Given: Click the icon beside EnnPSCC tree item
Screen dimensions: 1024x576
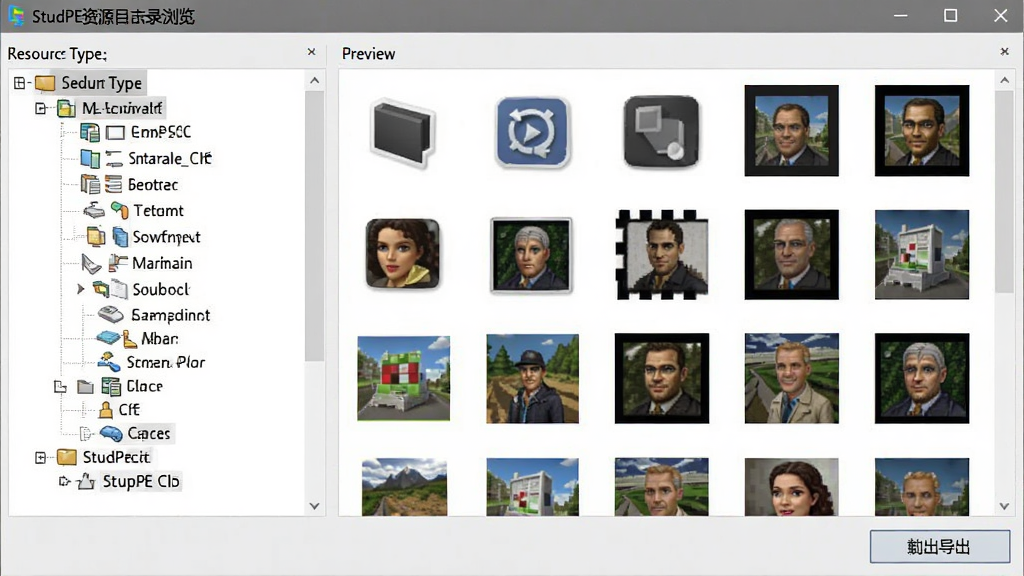Looking at the screenshot, I should point(89,133).
